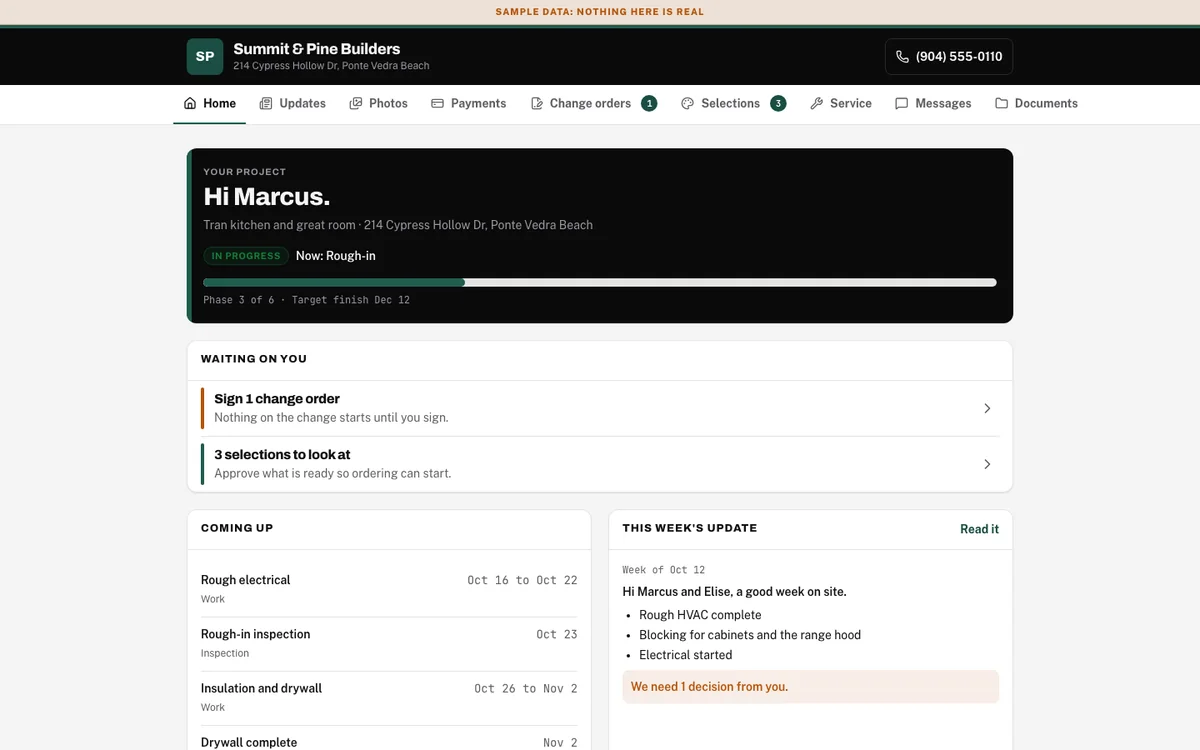The width and height of the screenshot is (1200, 750).
Task: Click Read it link for this week's update
Action: (x=979, y=529)
